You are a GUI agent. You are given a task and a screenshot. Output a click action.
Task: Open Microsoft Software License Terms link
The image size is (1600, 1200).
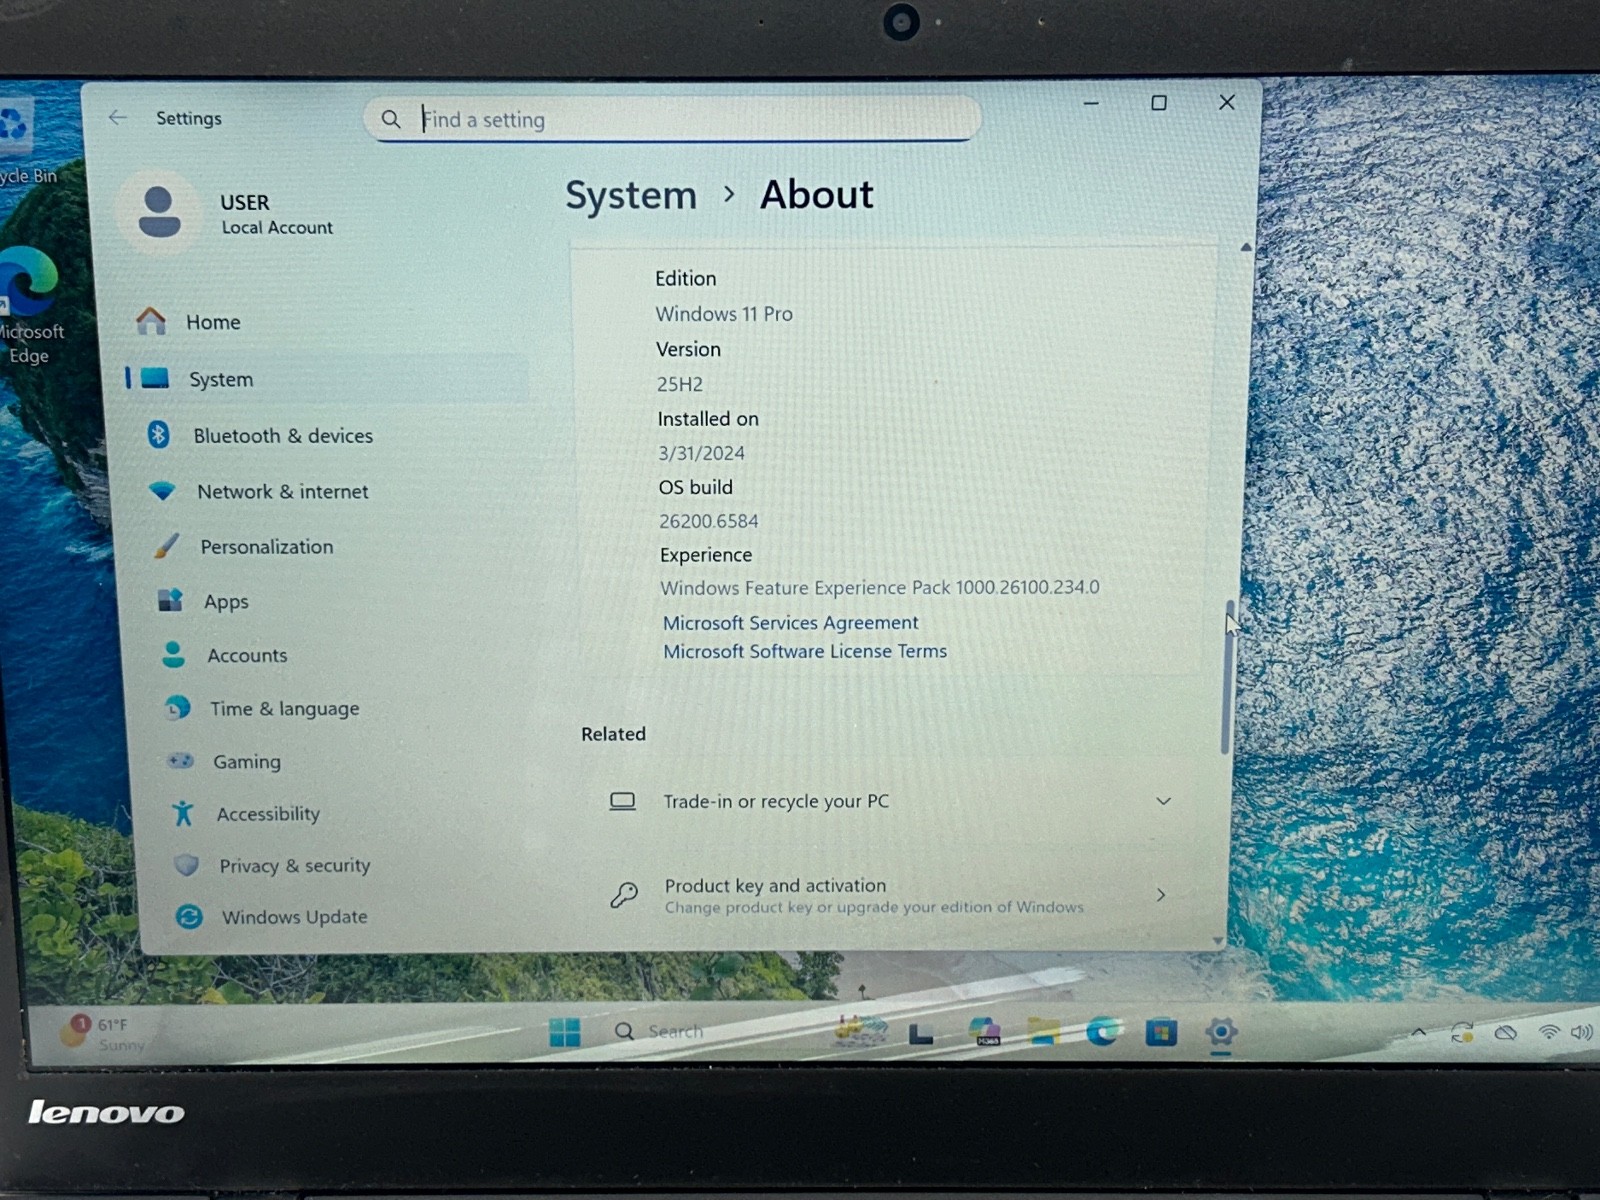[805, 651]
